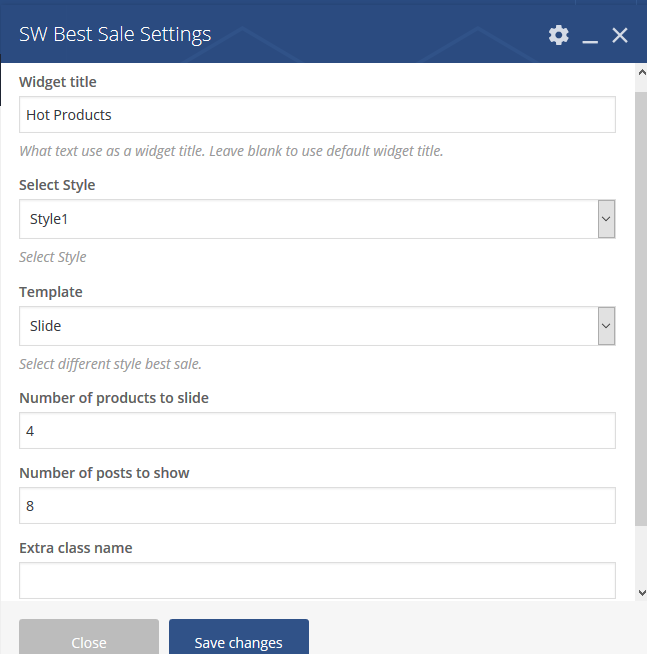Expand the Style1 dropdown arrow

[x=606, y=219]
